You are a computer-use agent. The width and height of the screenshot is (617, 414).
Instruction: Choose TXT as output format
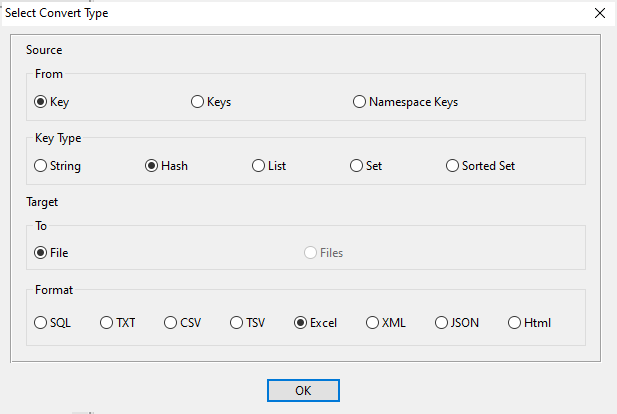[x=107, y=323]
